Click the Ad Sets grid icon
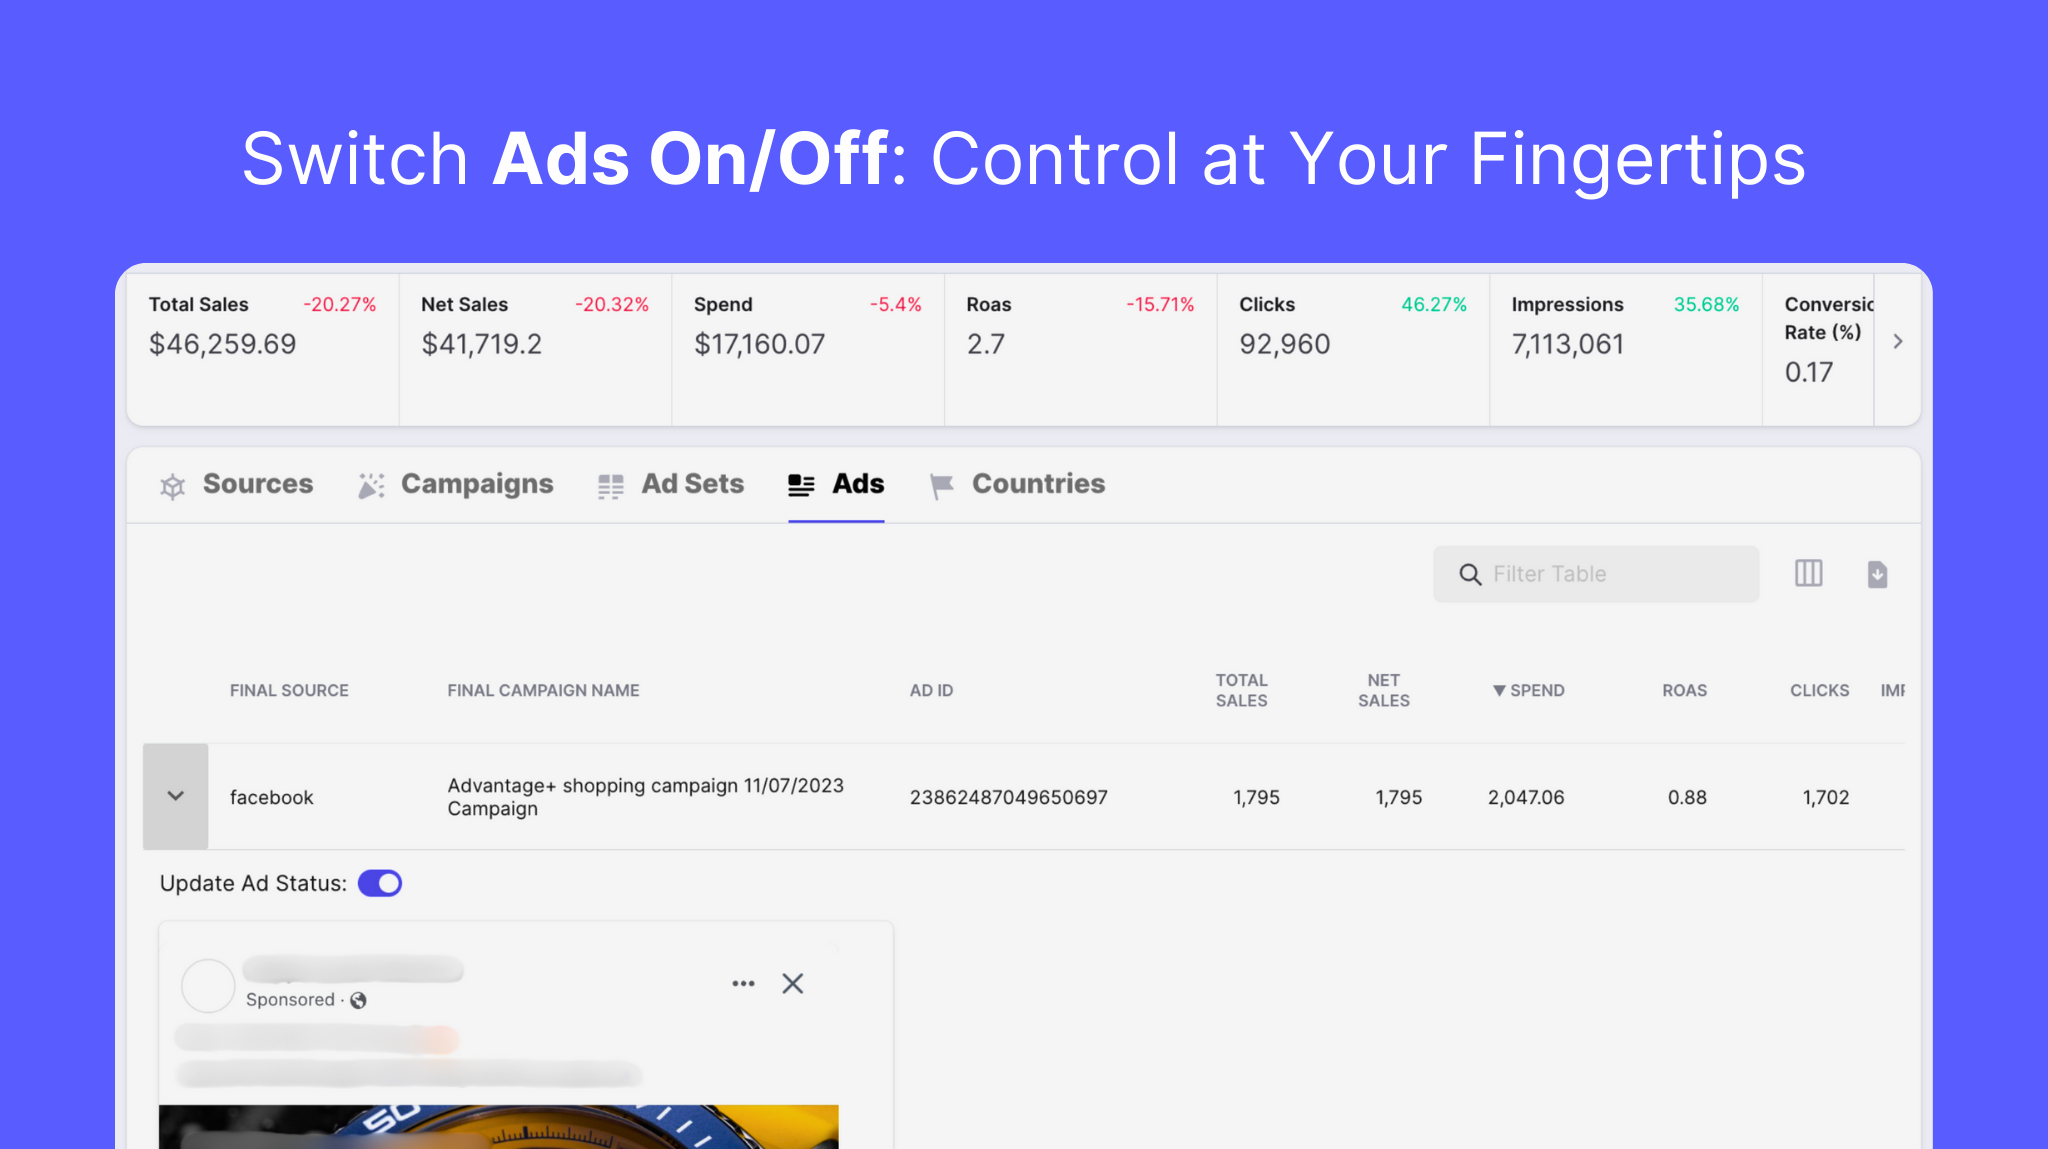The image size is (2048, 1149). (x=610, y=487)
